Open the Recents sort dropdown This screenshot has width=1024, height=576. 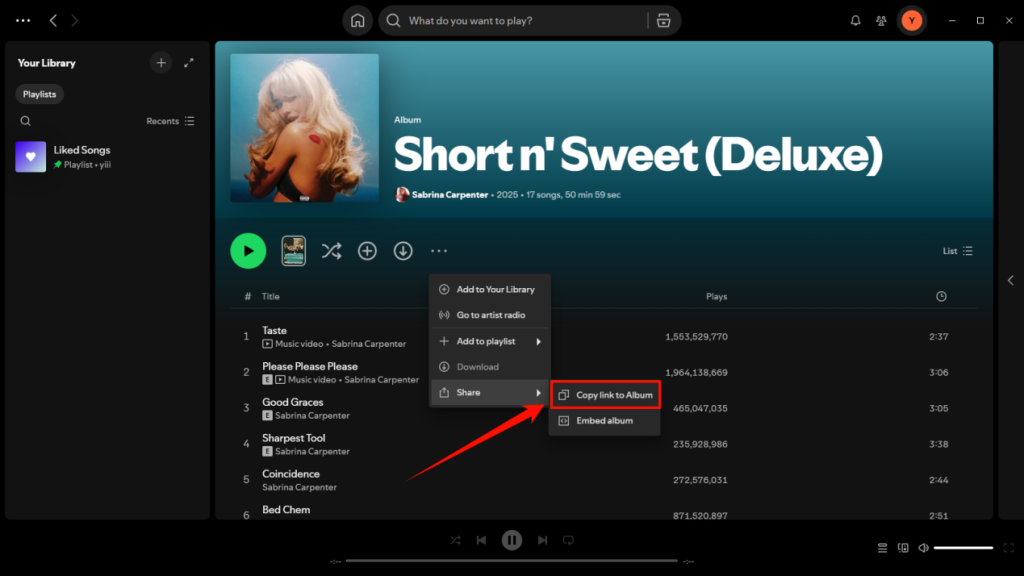[x=170, y=121]
